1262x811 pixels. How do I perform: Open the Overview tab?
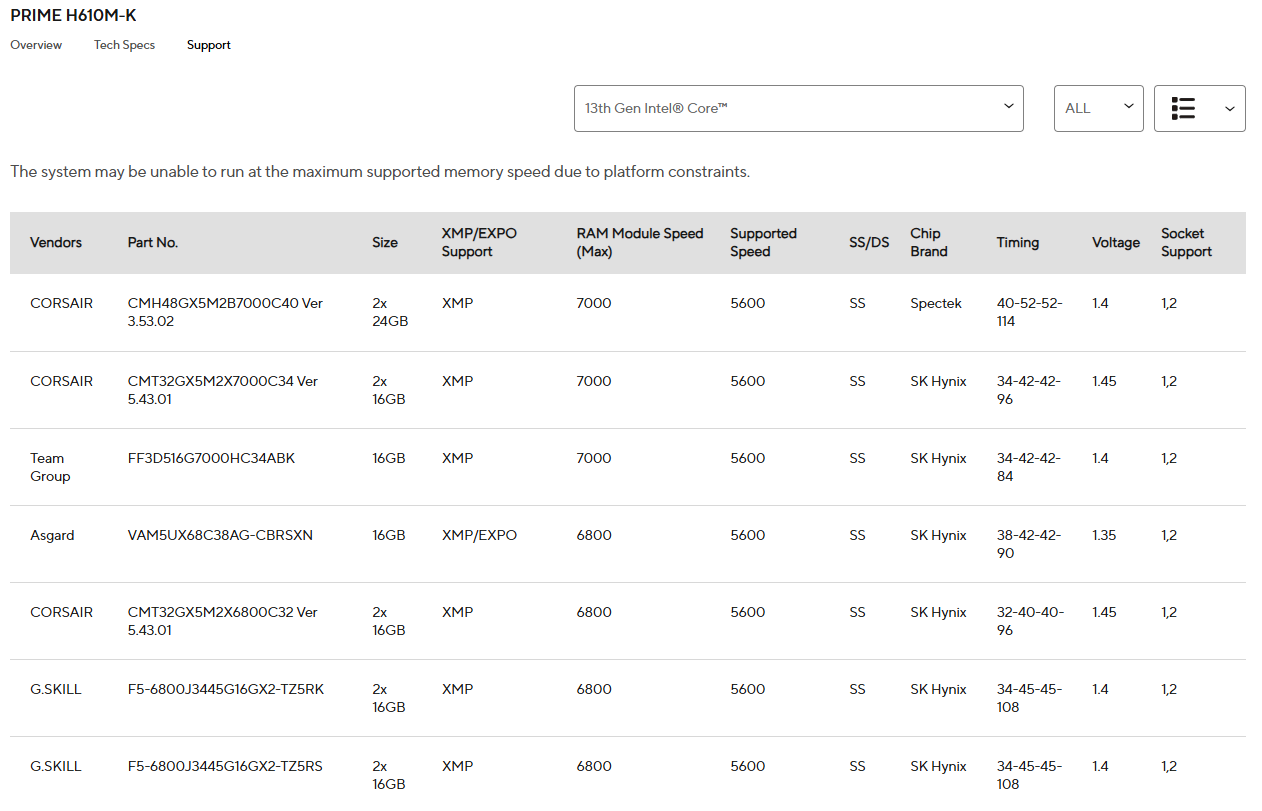(36, 45)
